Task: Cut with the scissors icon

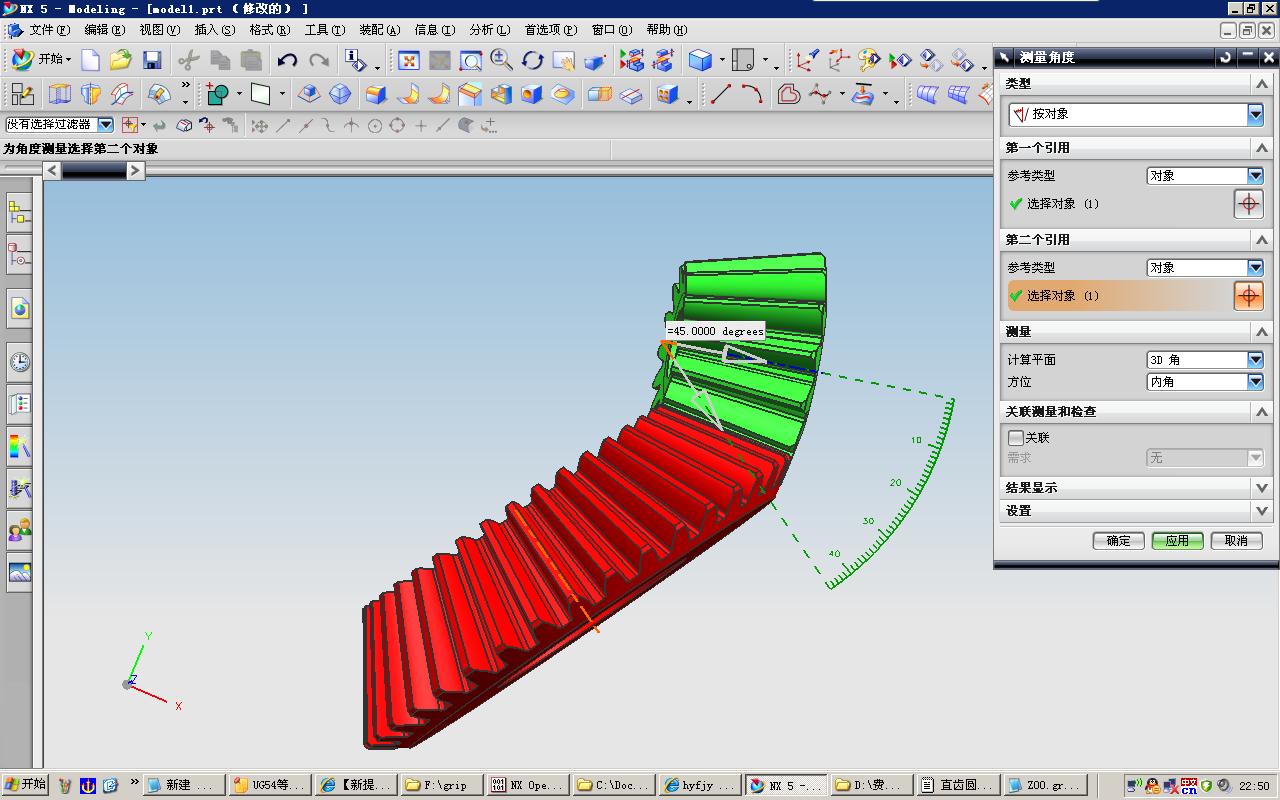Action: point(188,60)
